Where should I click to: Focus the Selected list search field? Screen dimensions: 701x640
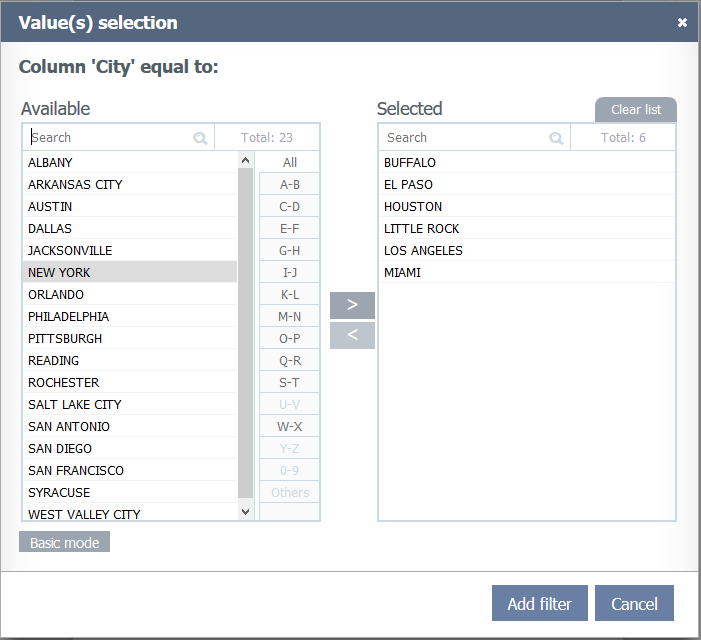coord(465,138)
